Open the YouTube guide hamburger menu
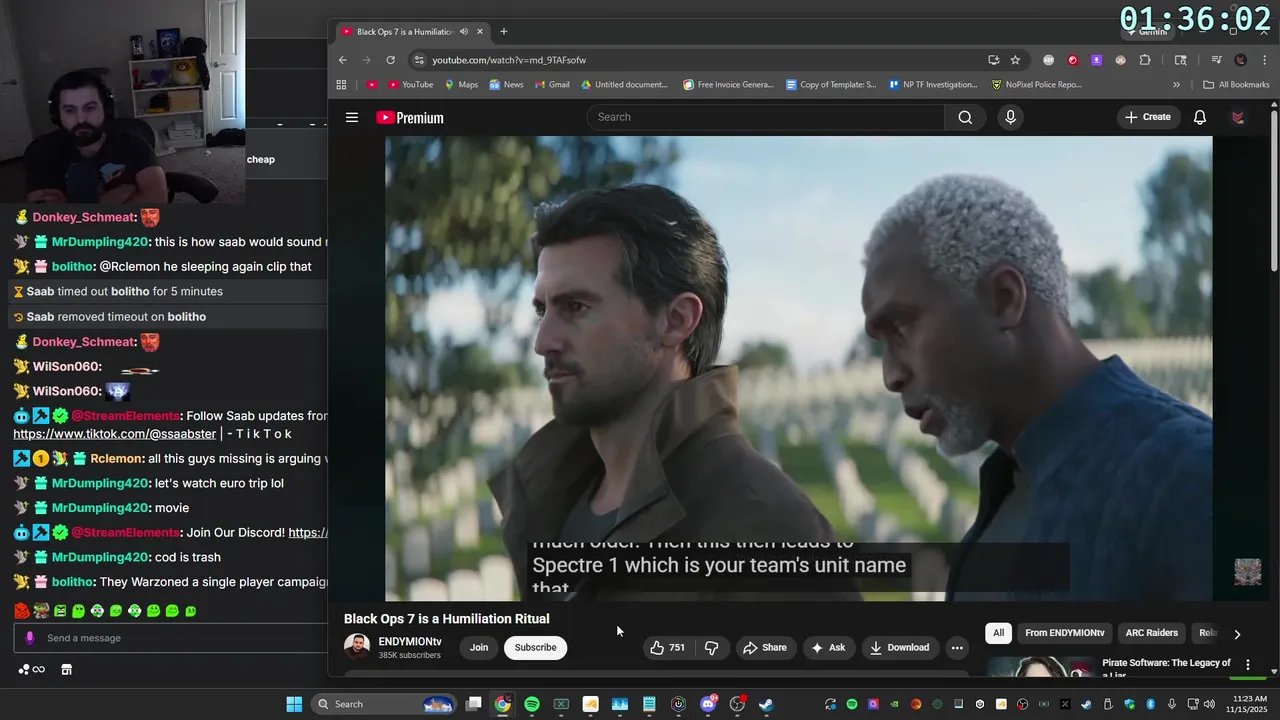Screen dimensions: 1280x720 352,117
